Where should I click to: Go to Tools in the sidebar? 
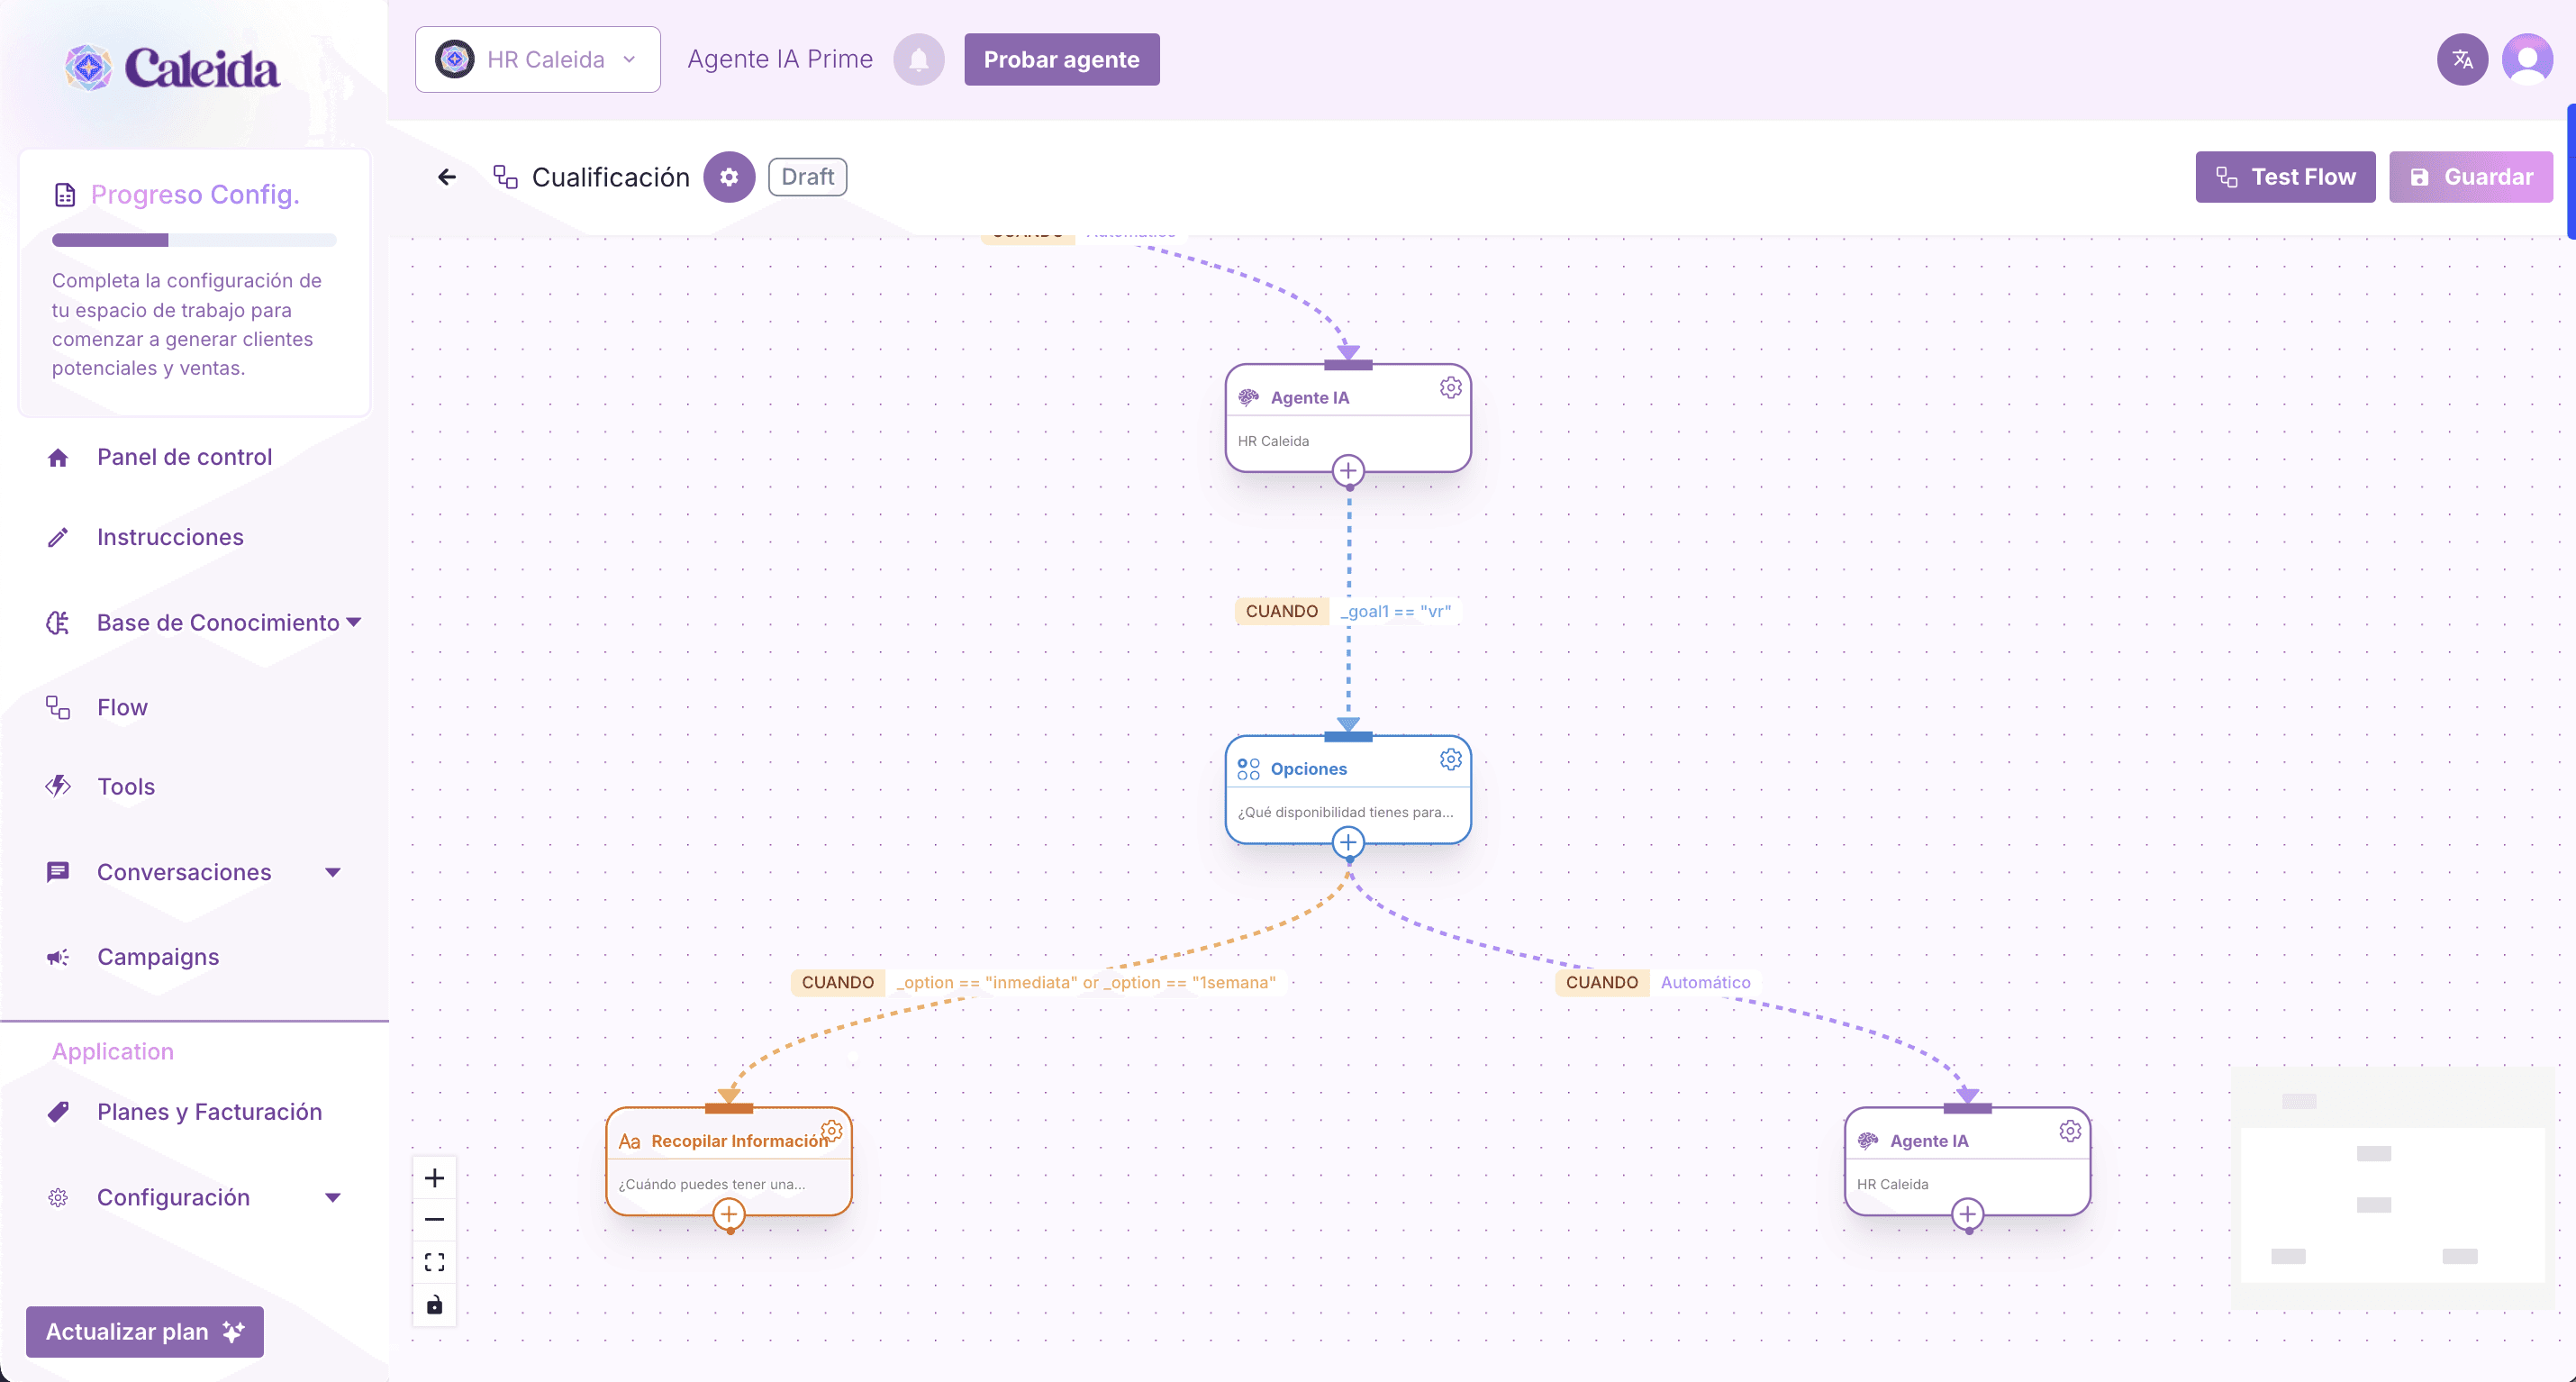(126, 786)
